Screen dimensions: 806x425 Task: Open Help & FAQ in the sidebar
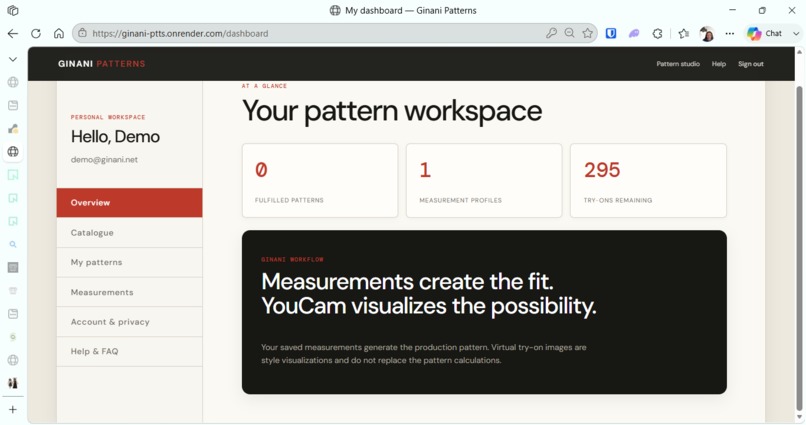click(130, 352)
